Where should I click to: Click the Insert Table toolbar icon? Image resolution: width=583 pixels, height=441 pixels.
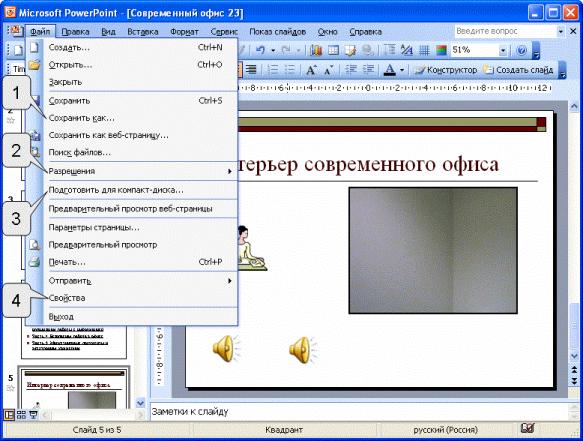tap(334, 50)
